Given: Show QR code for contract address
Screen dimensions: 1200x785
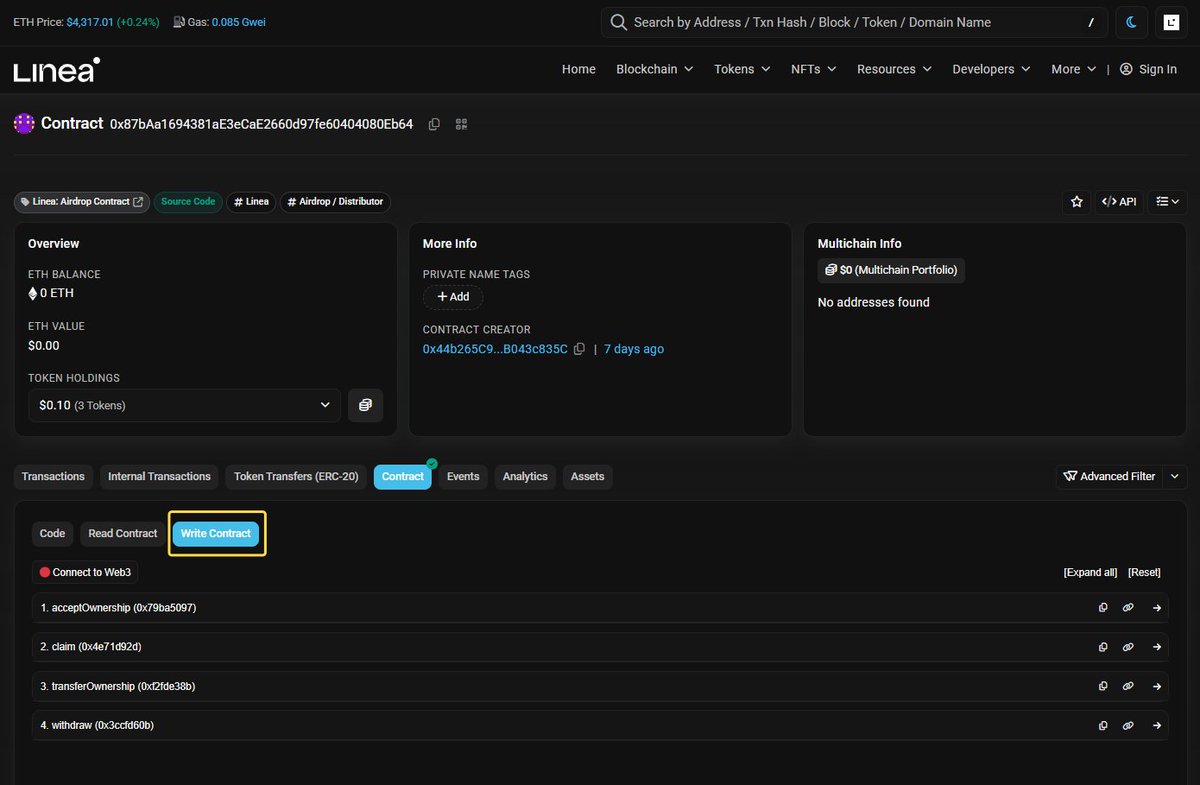Looking at the screenshot, I should tap(461, 124).
